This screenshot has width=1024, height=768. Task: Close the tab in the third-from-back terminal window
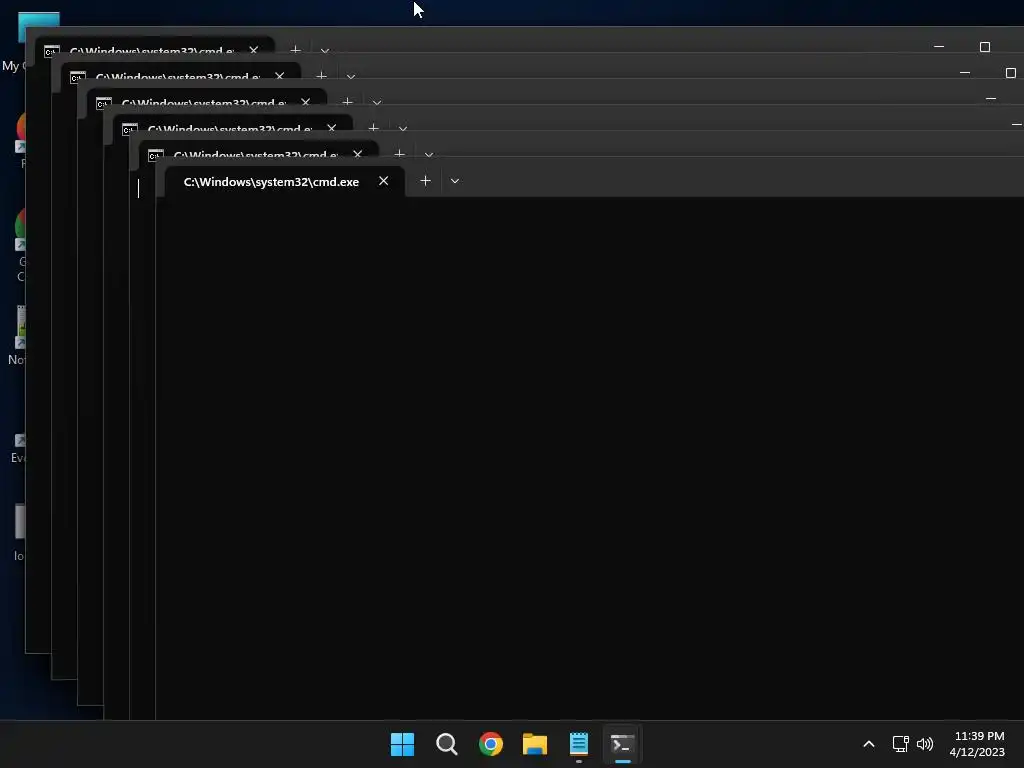305,102
